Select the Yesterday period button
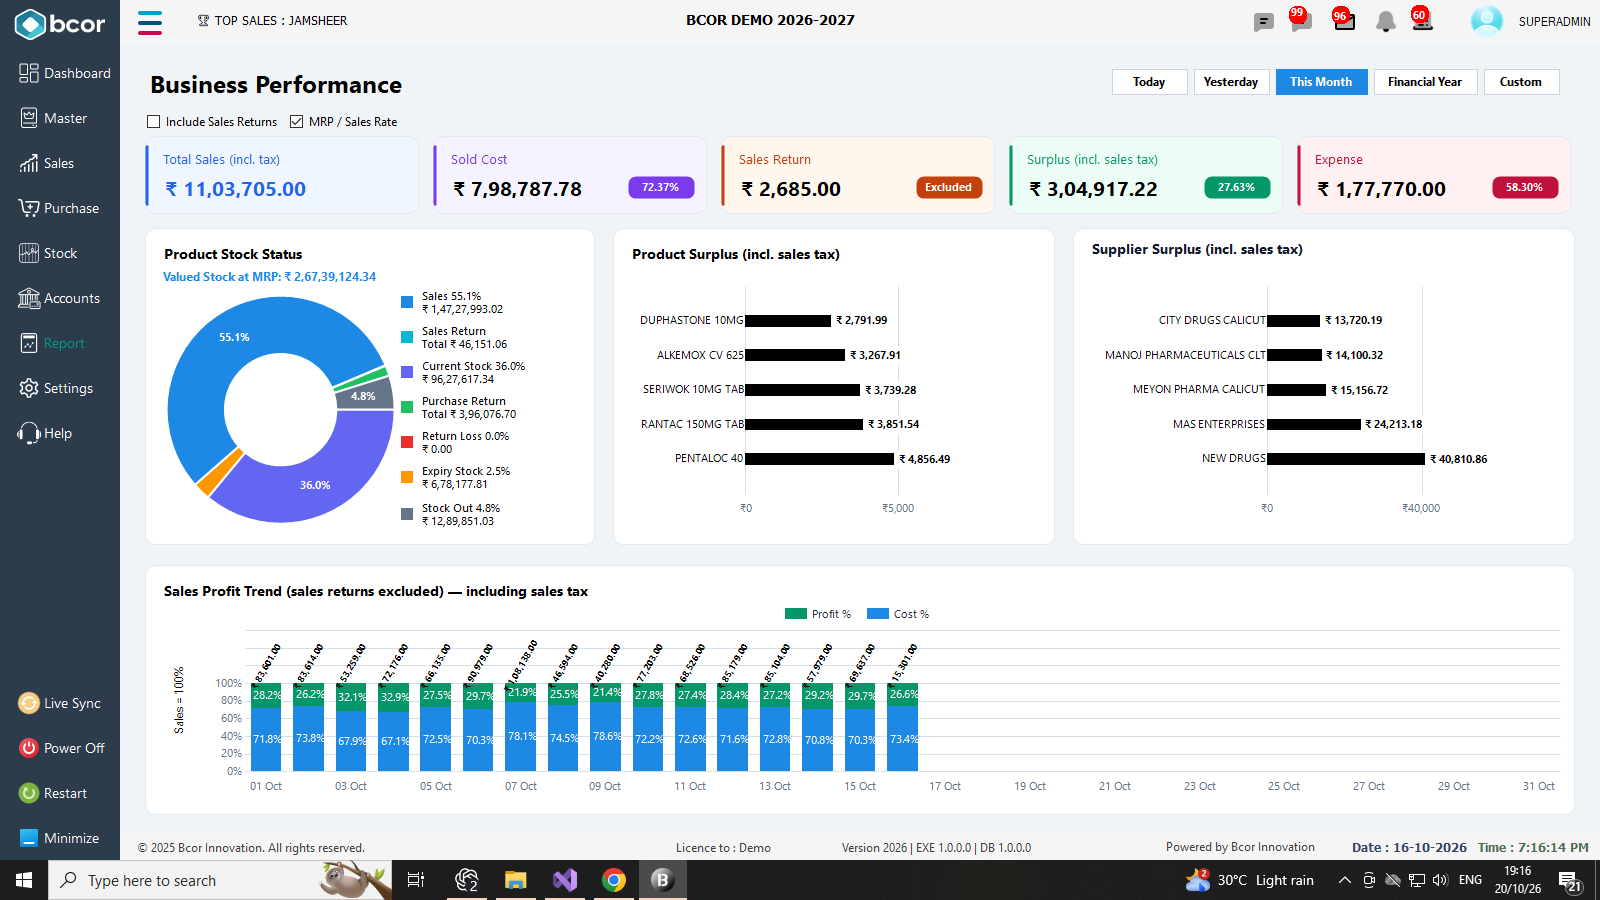The image size is (1600, 900). 1231,82
